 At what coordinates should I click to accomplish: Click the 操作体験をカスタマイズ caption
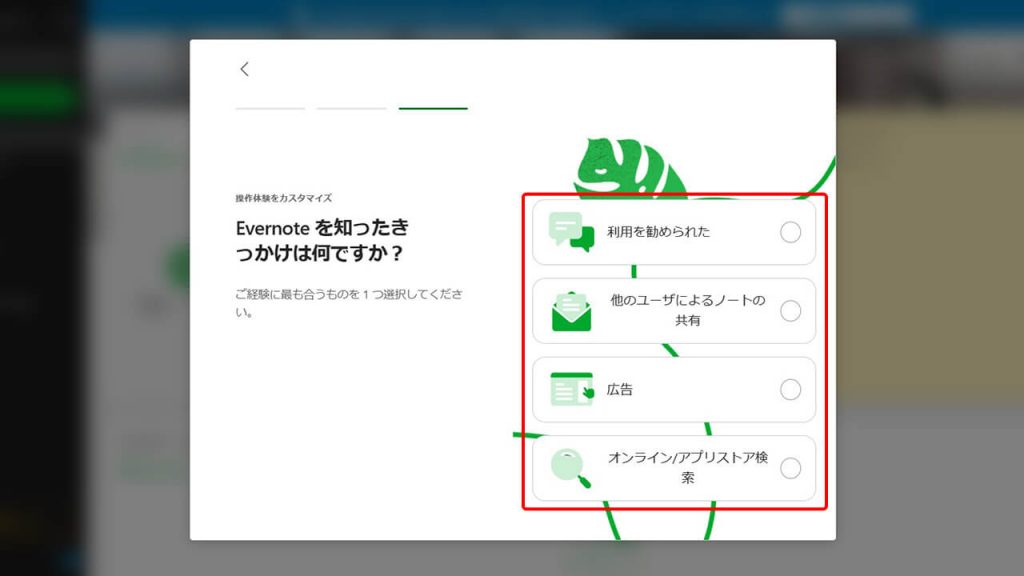click(x=283, y=198)
